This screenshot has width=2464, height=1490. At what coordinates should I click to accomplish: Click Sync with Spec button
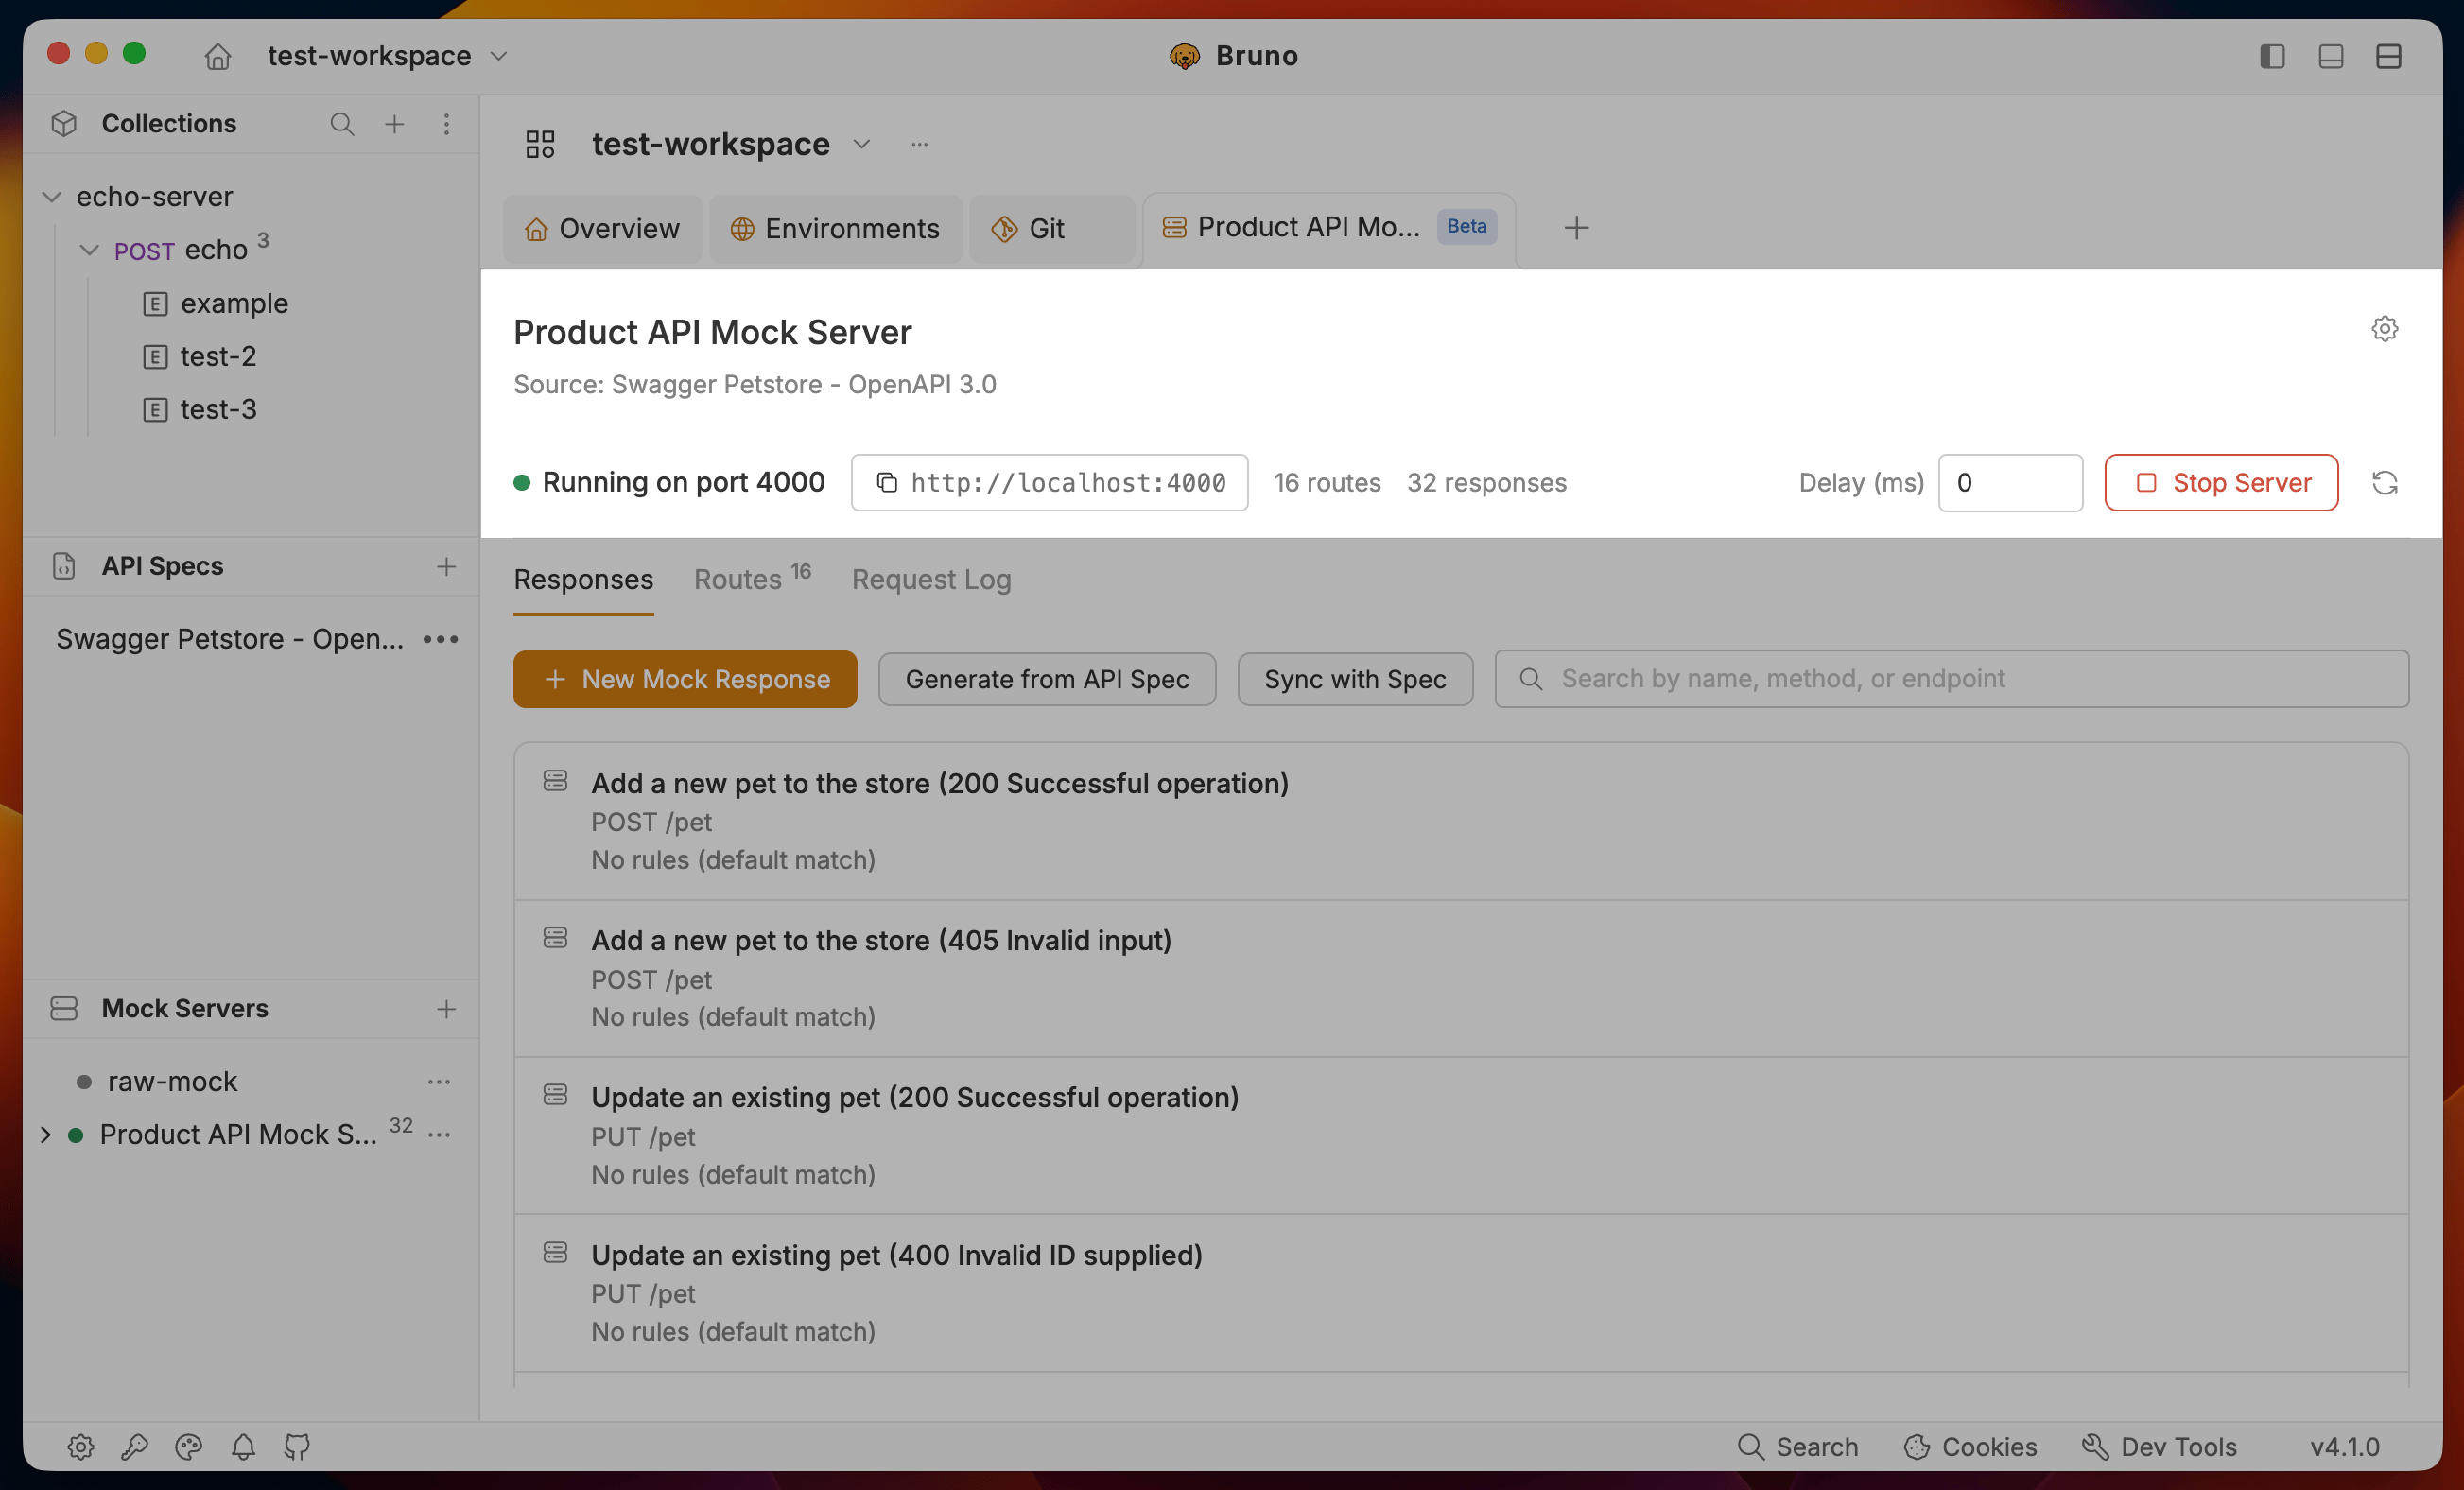pyautogui.click(x=1355, y=680)
